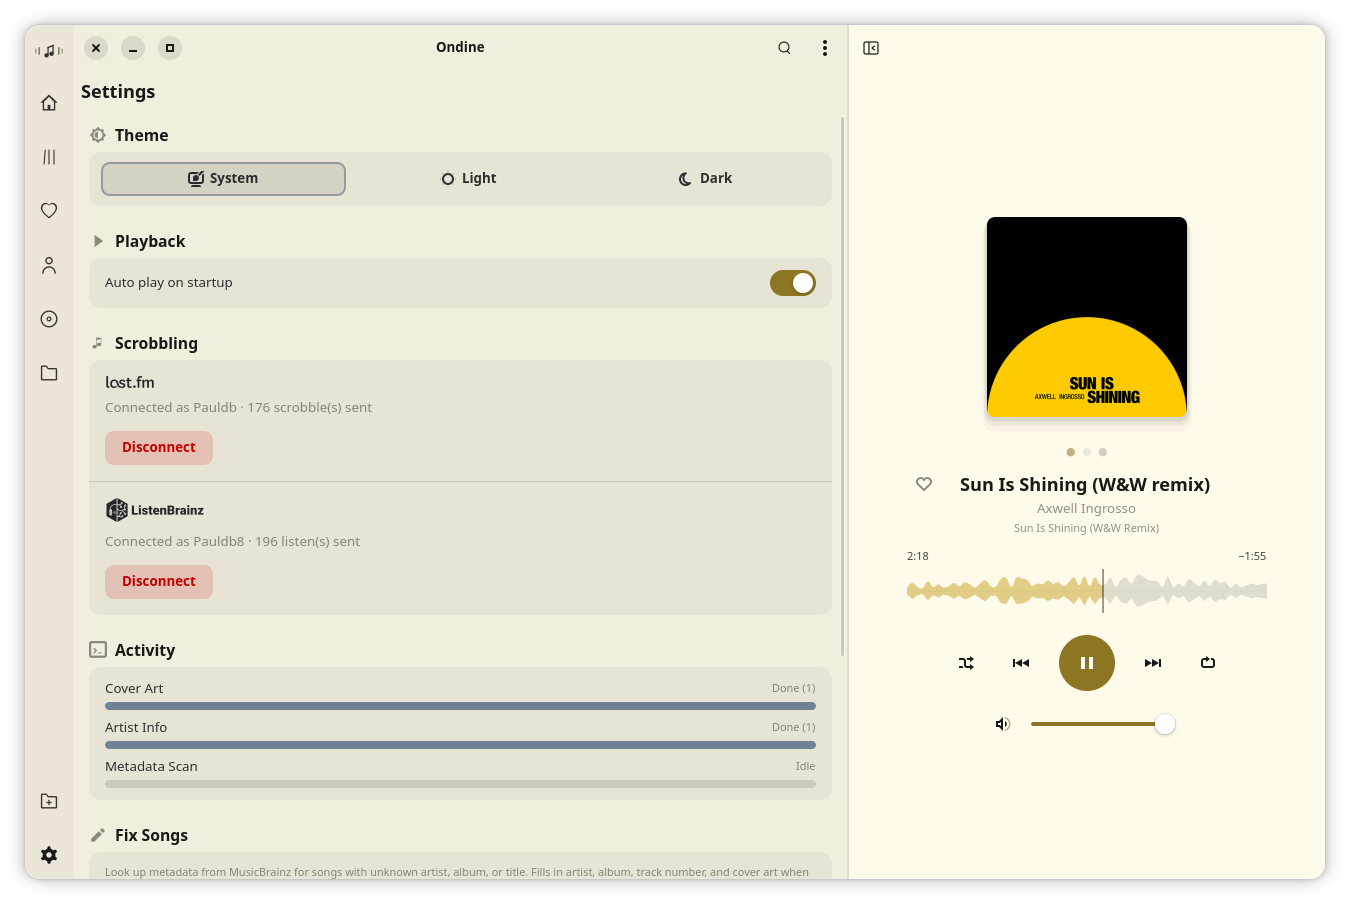Image resolution: width=1350 pixels, height=904 pixels.
Task: Disconnect the ListenBrainz account
Action: tap(159, 581)
